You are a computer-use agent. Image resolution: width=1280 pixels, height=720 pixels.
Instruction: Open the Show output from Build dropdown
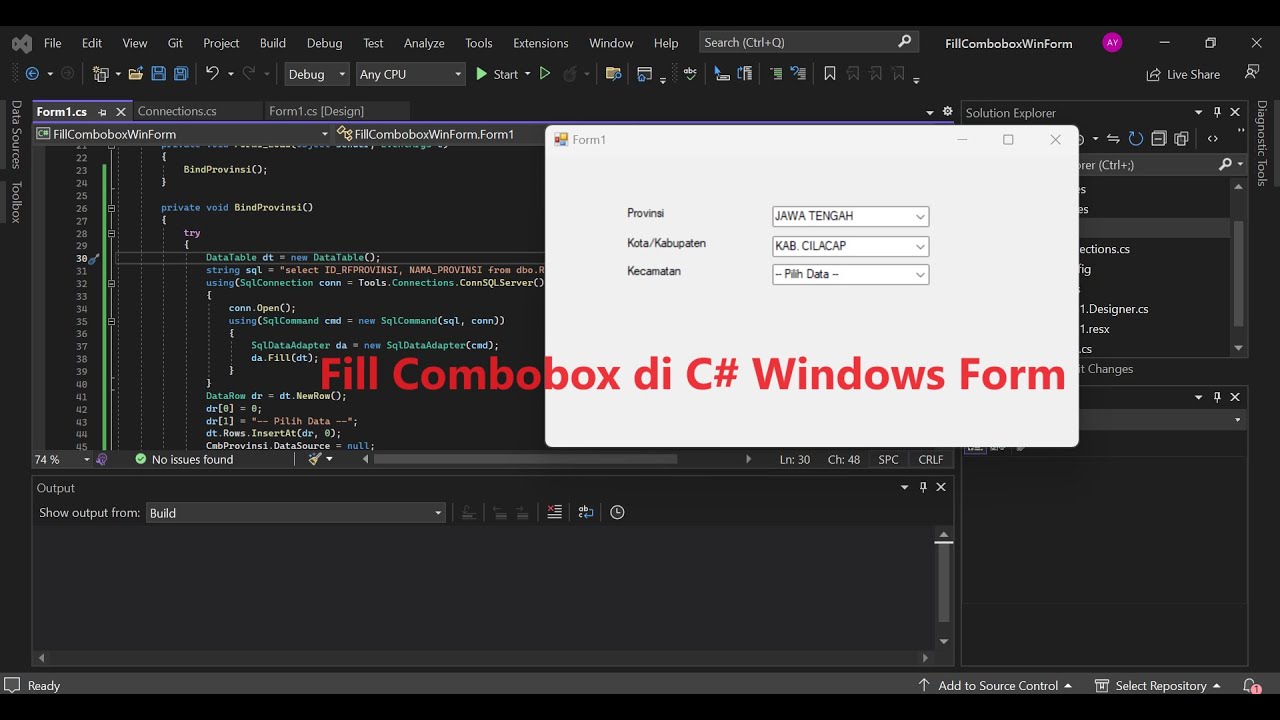coord(295,513)
